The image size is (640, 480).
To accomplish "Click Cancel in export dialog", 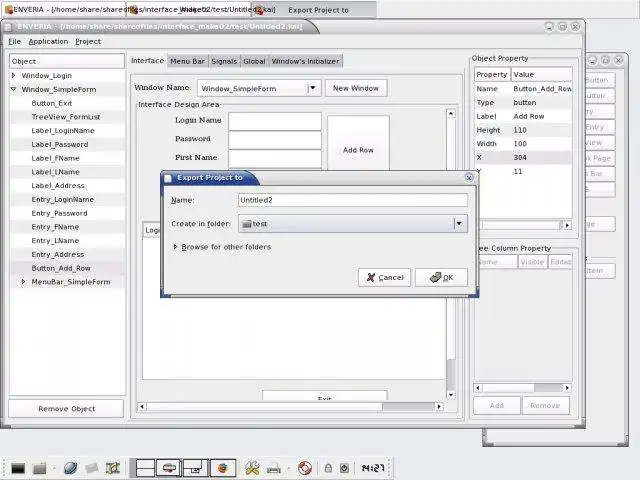I will click(384, 278).
